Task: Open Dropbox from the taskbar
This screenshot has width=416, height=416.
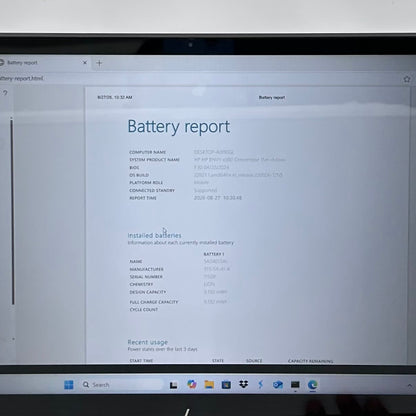Action: [x=244, y=385]
